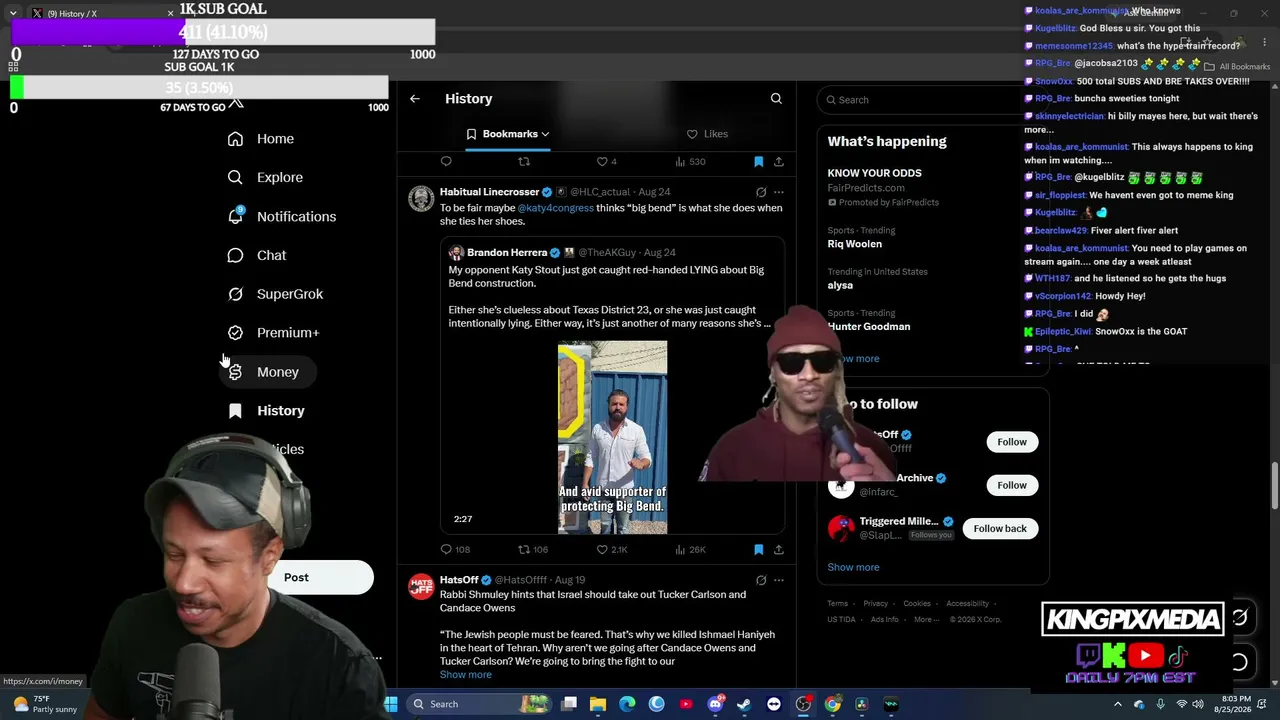Open the All Bookmarks folder in browser
This screenshot has height=720, width=1280.
click(1239, 67)
